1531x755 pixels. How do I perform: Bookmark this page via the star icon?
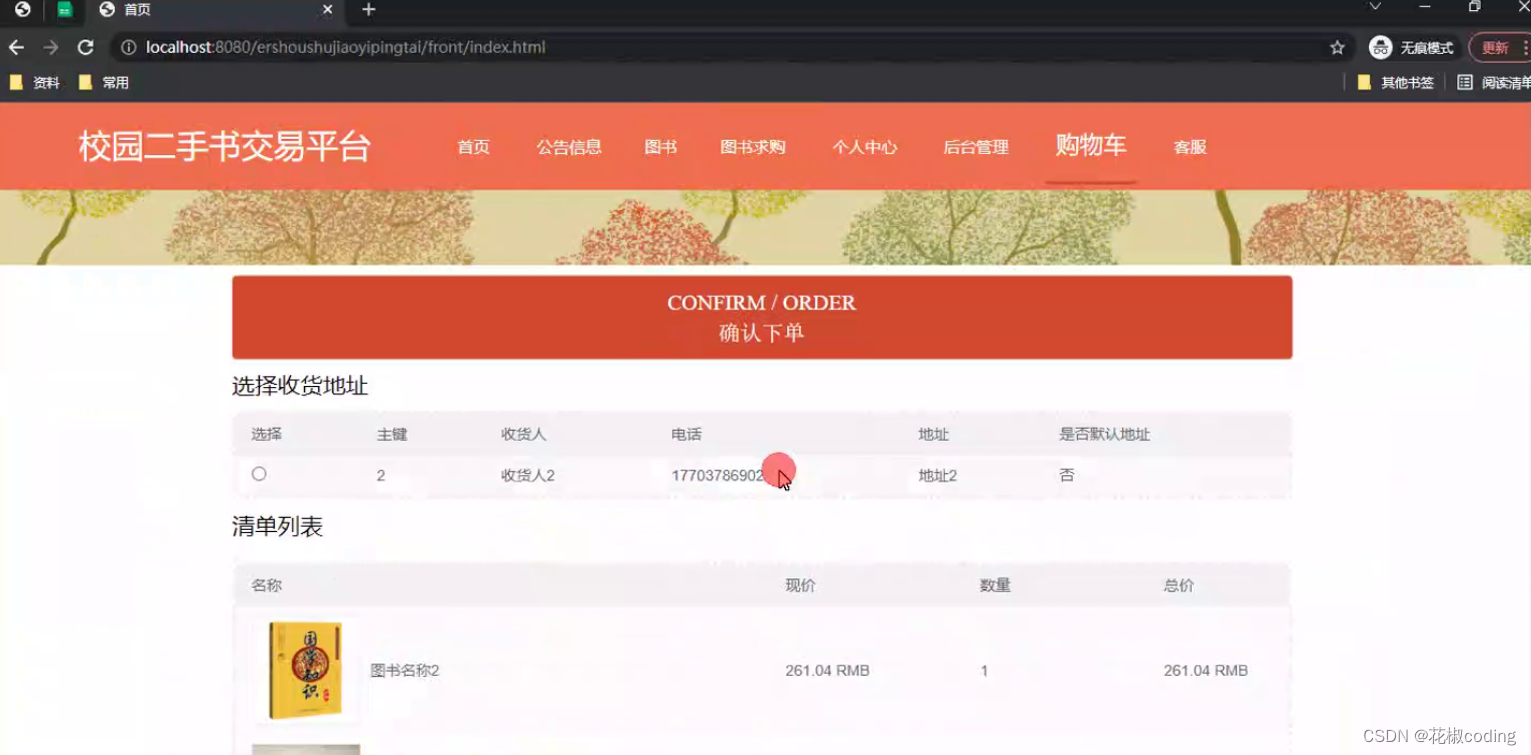(1338, 46)
